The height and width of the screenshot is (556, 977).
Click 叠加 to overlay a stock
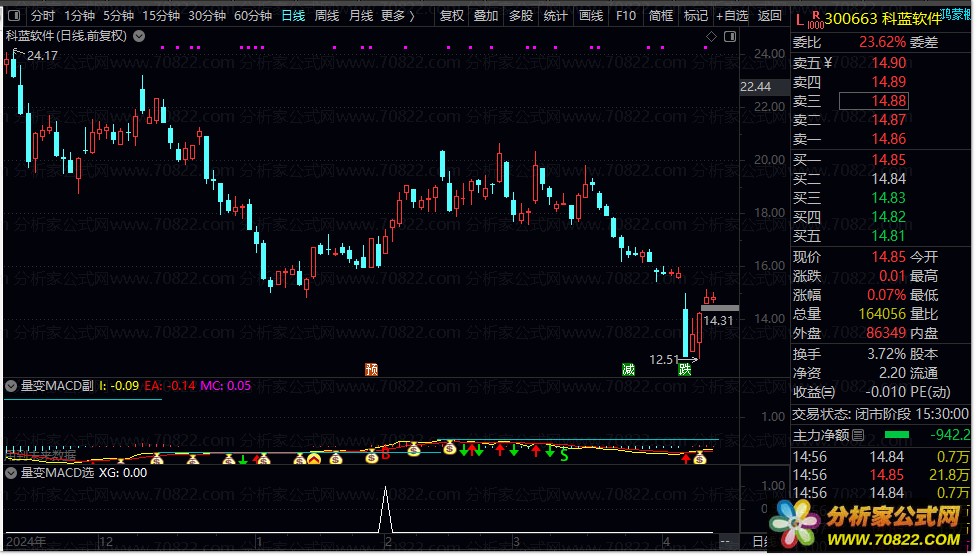click(x=486, y=16)
